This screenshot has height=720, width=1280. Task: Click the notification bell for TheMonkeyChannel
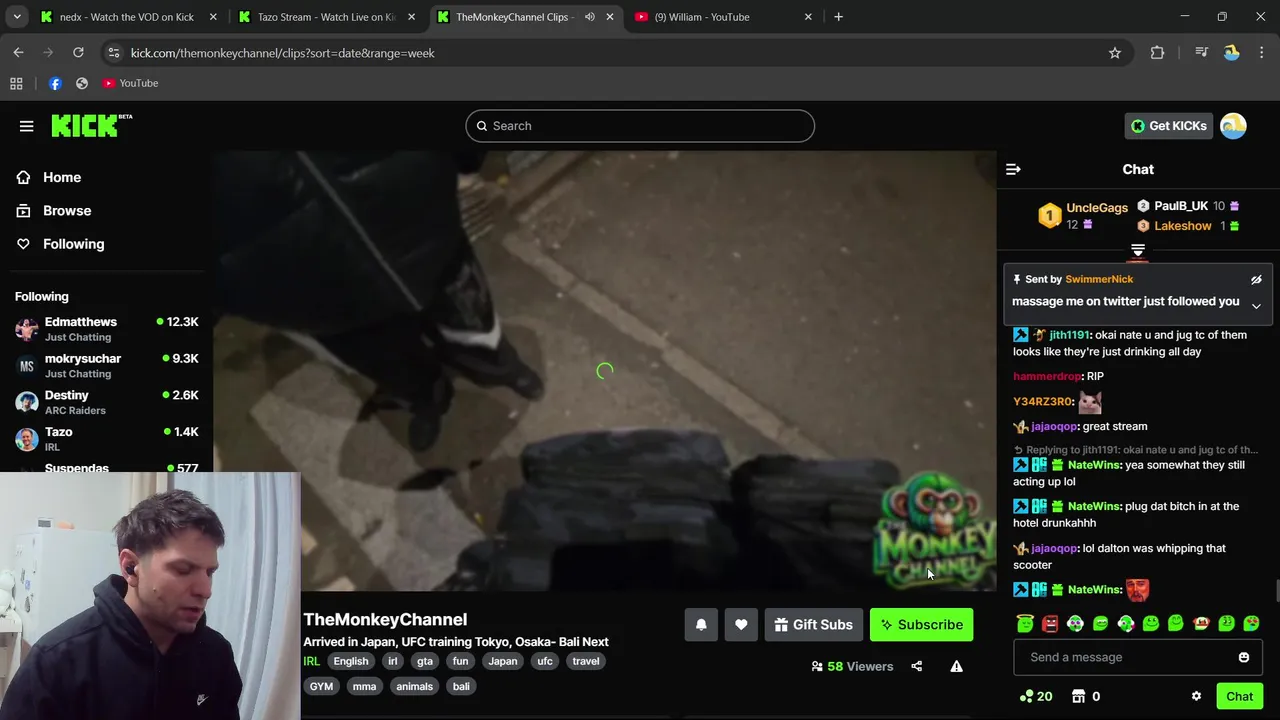tap(701, 625)
